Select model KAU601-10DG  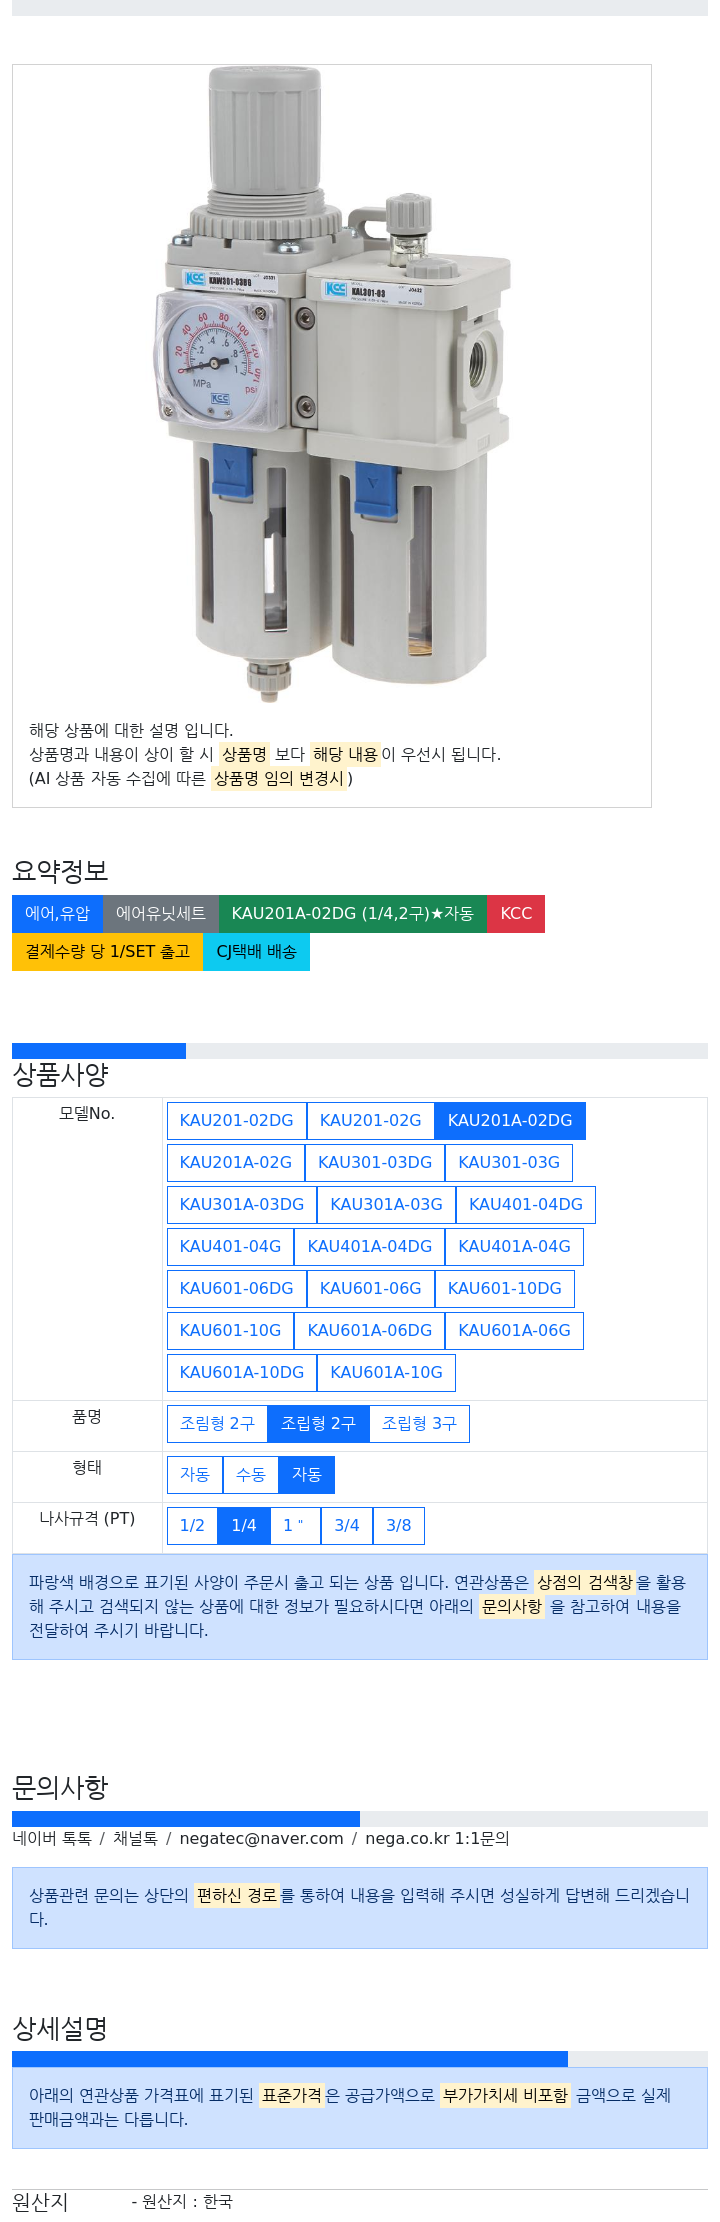pyautogui.click(x=505, y=1289)
